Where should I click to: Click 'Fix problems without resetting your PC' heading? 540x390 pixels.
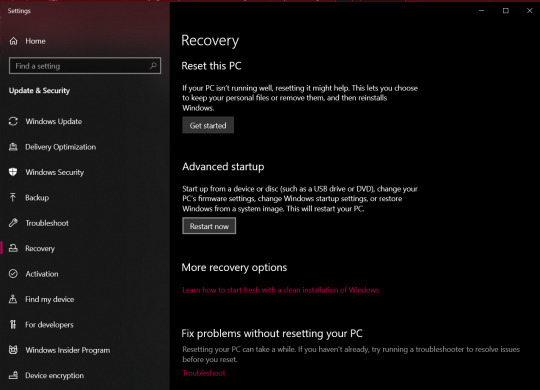pos(272,333)
